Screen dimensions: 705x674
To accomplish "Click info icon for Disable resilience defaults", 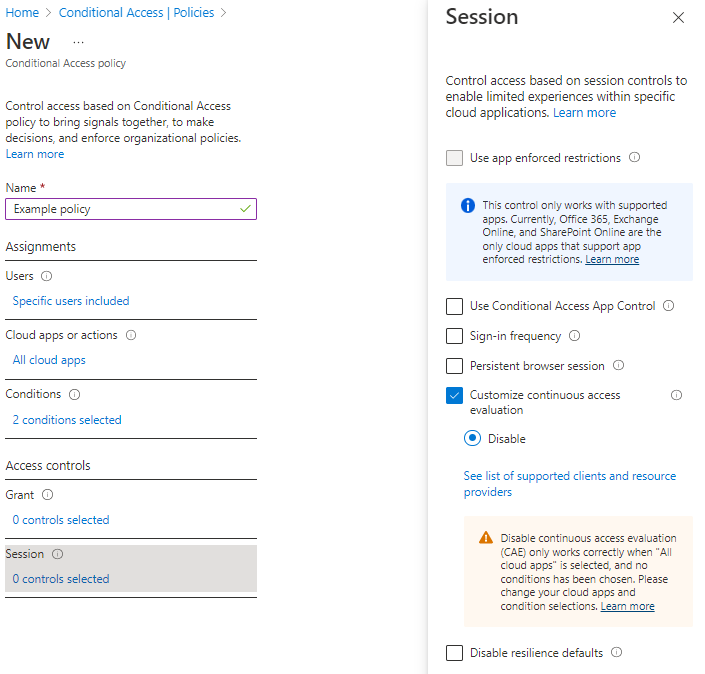I will [616, 653].
